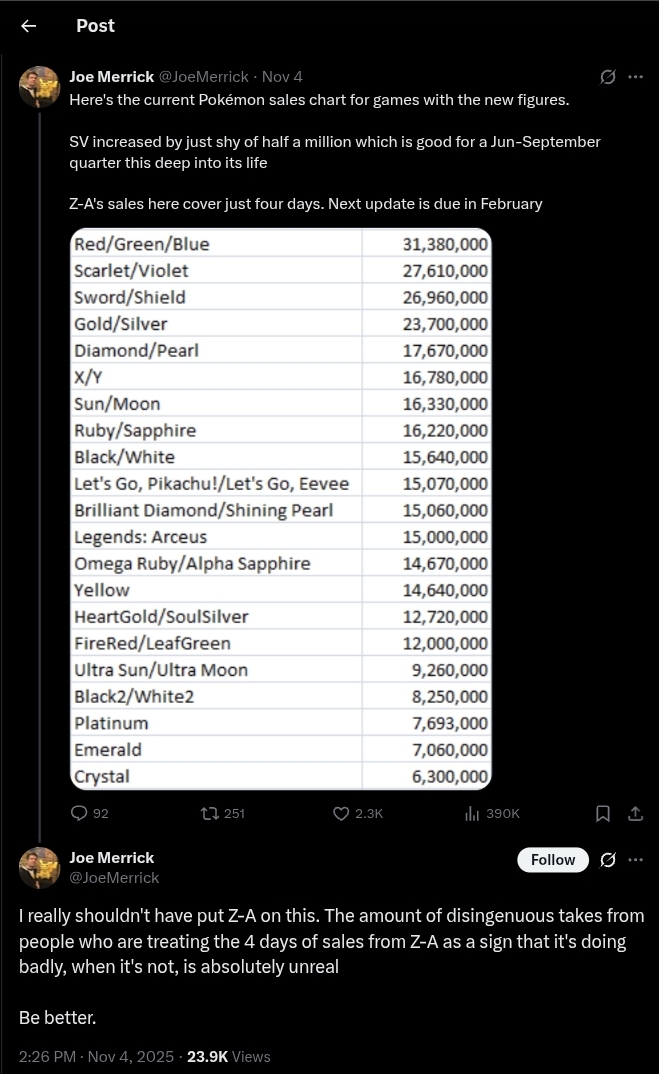Like the sales chart post

point(342,813)
